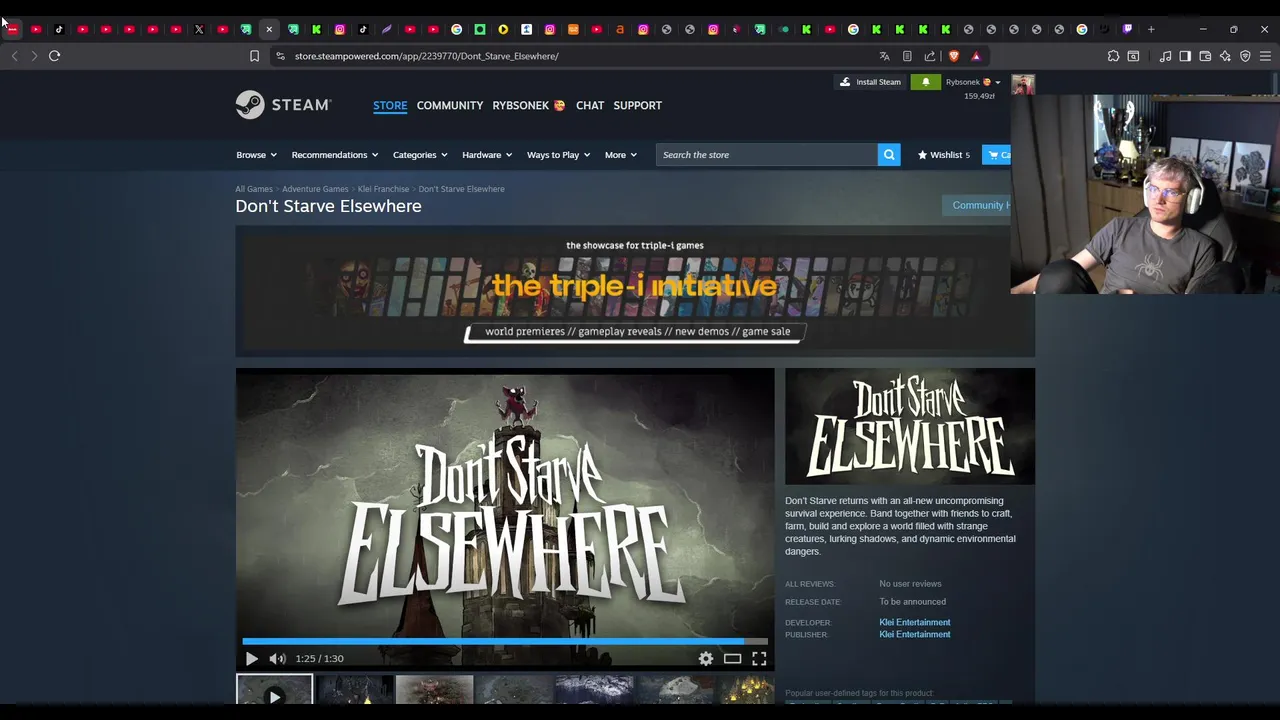The width and height of the screenshot is (1280, 720).
Task: Expand the Recommendations dropdown
Action: (335, 155)
